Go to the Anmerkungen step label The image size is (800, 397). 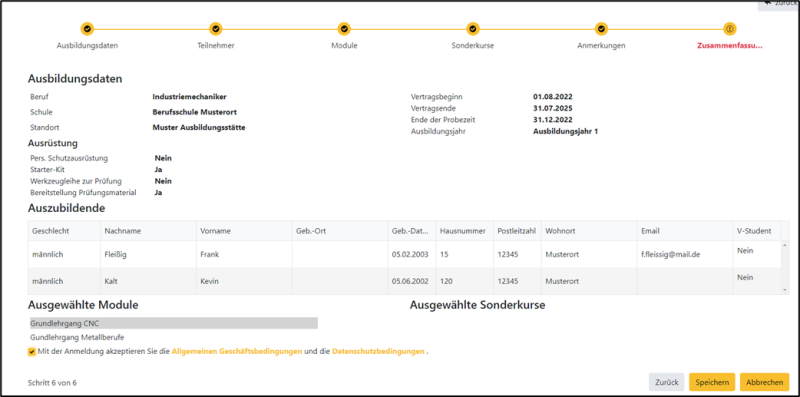click(602, 45)
